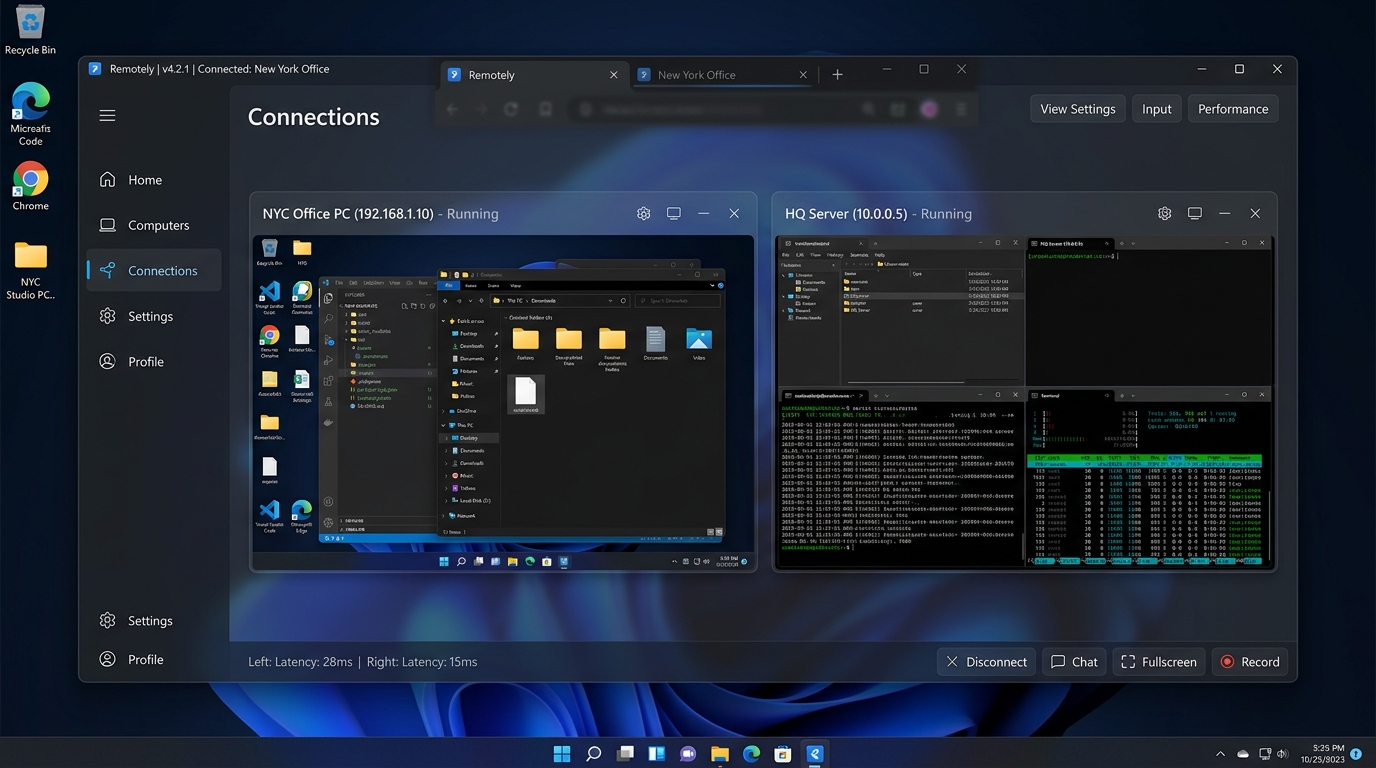Open the Windows Start menu
The height and width of the screenshot is (768, 1376).
[x=562, y=753]
